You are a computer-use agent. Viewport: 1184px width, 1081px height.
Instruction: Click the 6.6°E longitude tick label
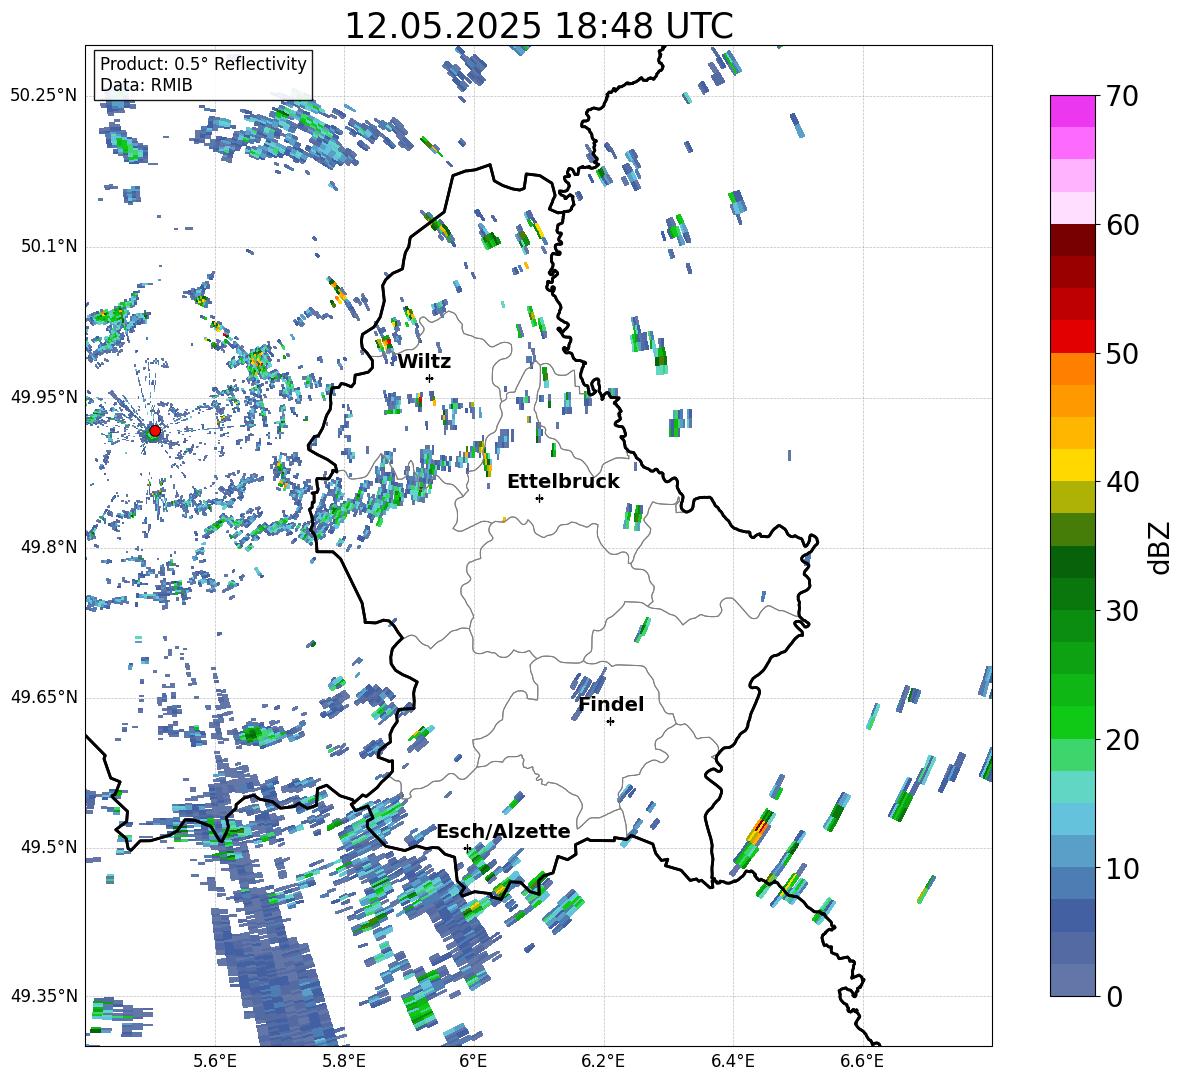862,1061
